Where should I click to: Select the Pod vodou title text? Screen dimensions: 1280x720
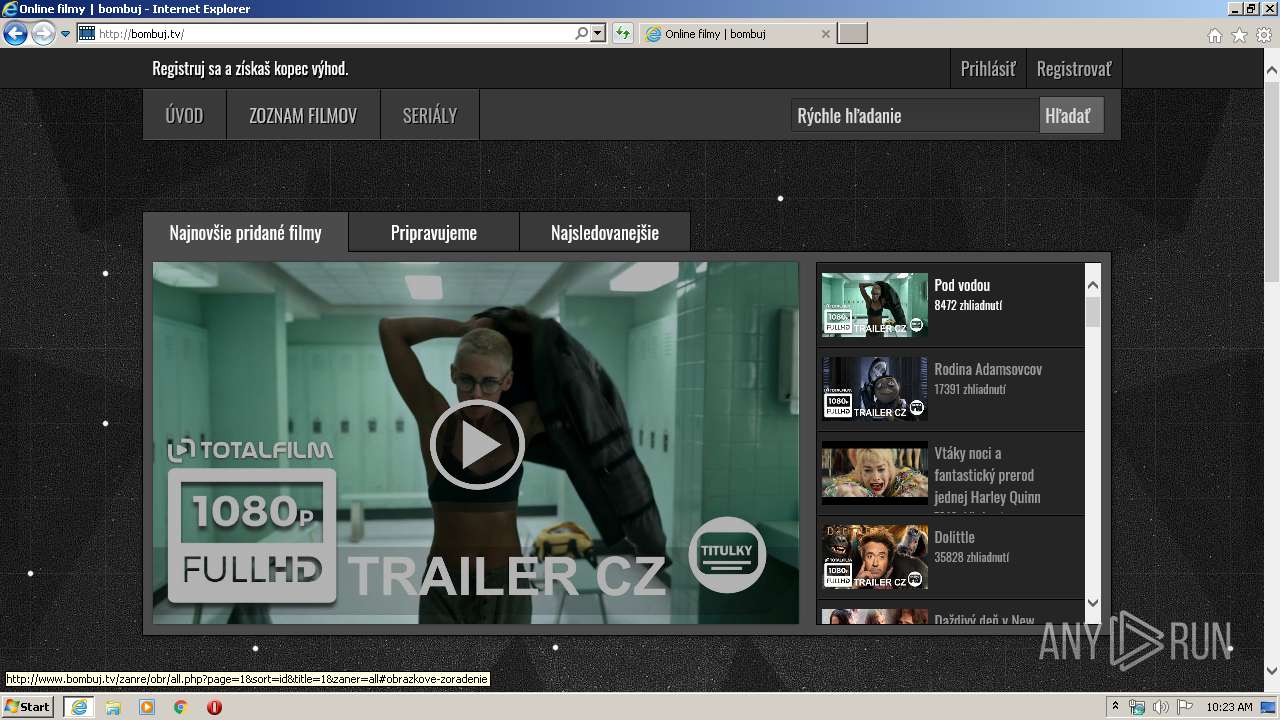click(x=962, y=285)
